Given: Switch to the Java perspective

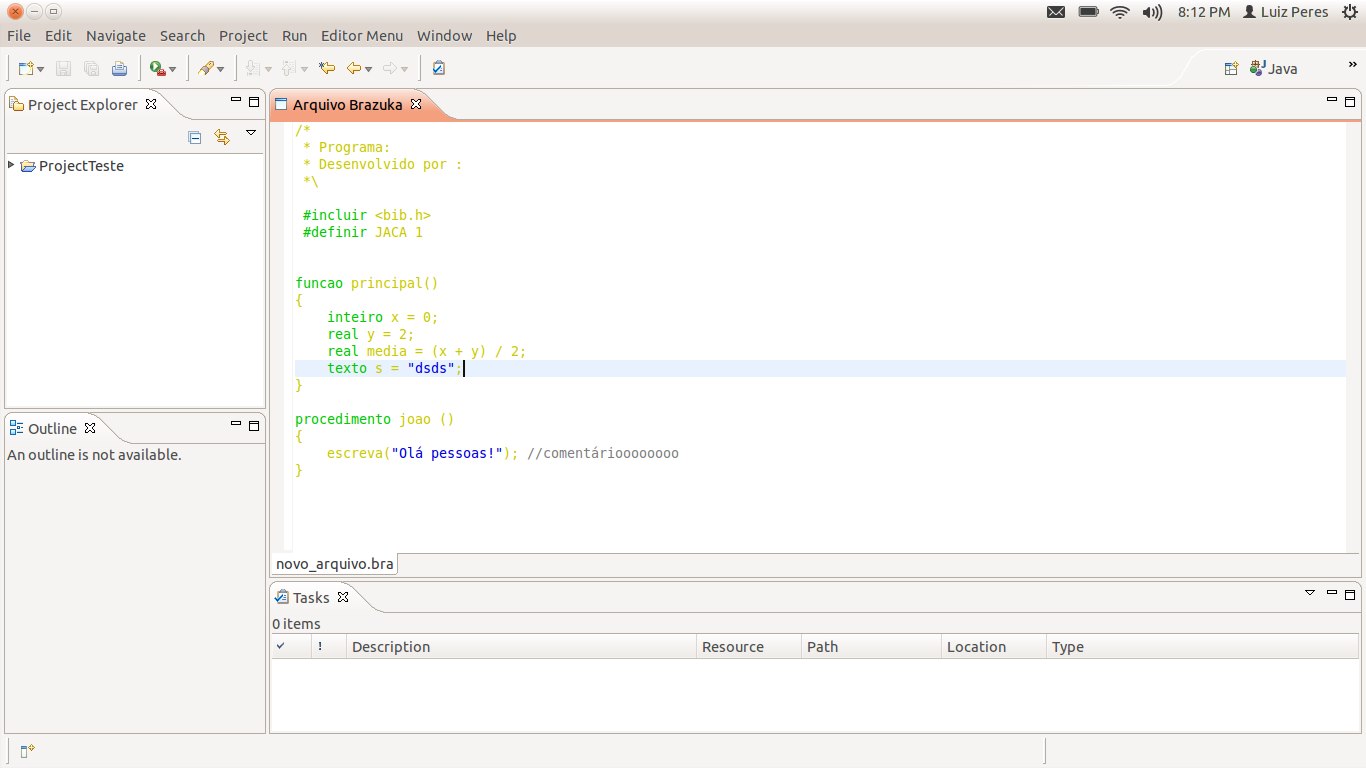Looking at the screenshot, I should 1273,69.
